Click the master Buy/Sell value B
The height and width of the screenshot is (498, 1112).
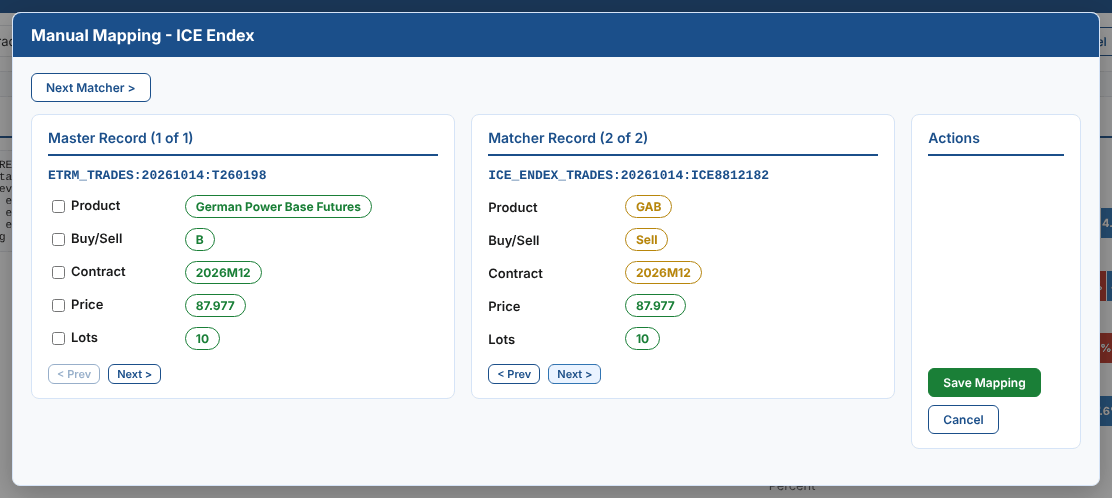[x=200, y=240]
